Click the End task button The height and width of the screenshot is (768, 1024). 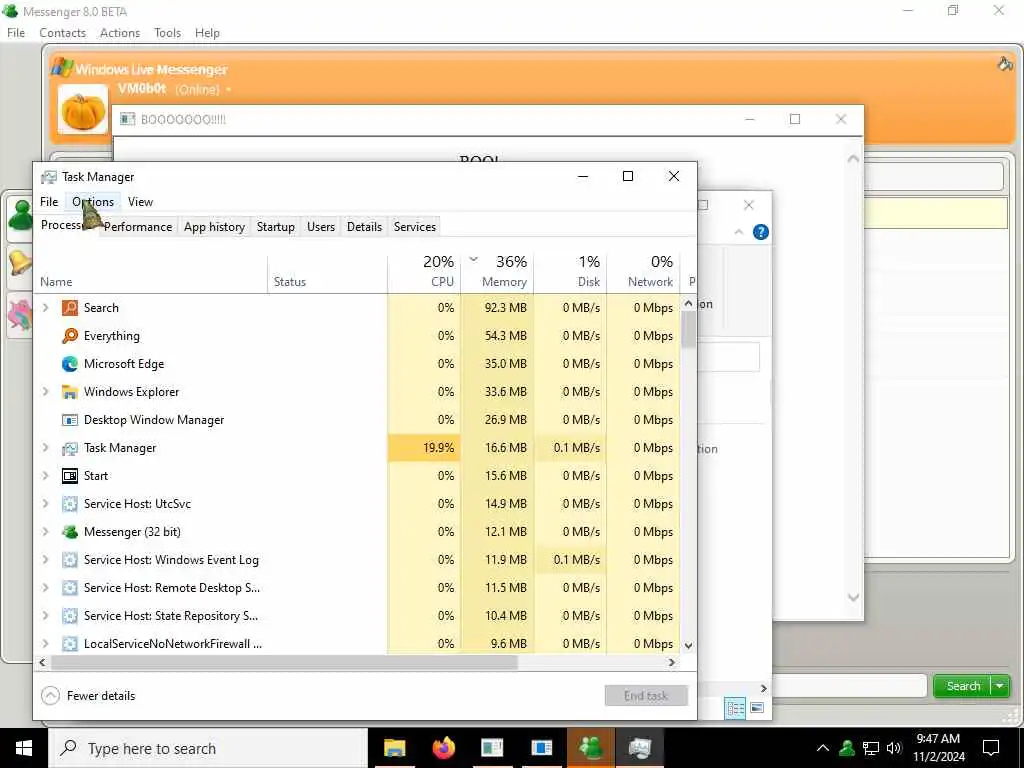[646, 696]
